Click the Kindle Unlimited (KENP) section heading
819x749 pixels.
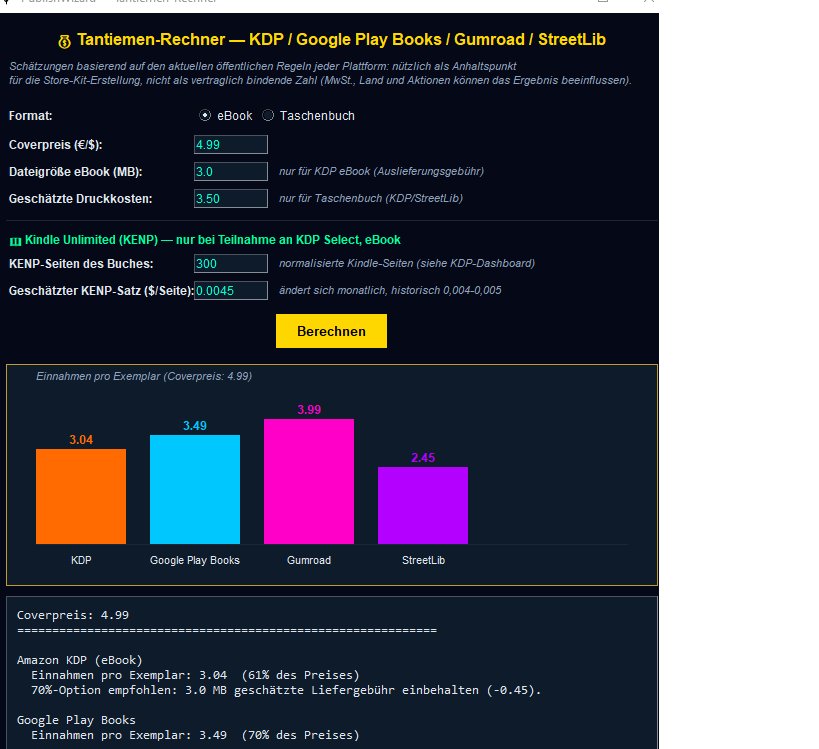pos(213,240)
